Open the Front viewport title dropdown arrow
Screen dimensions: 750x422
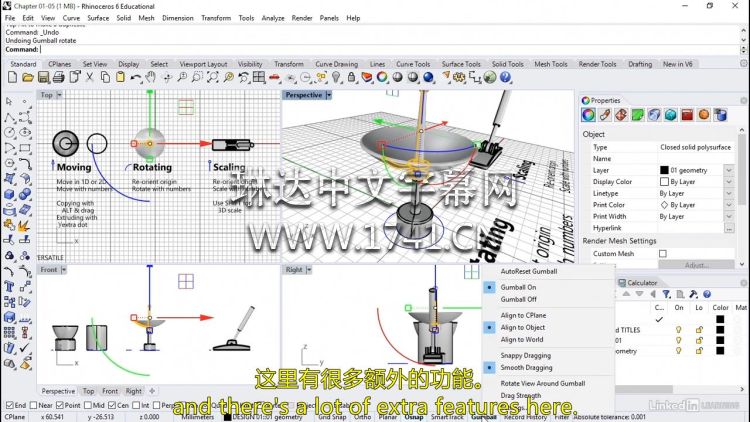pos(64,270)
